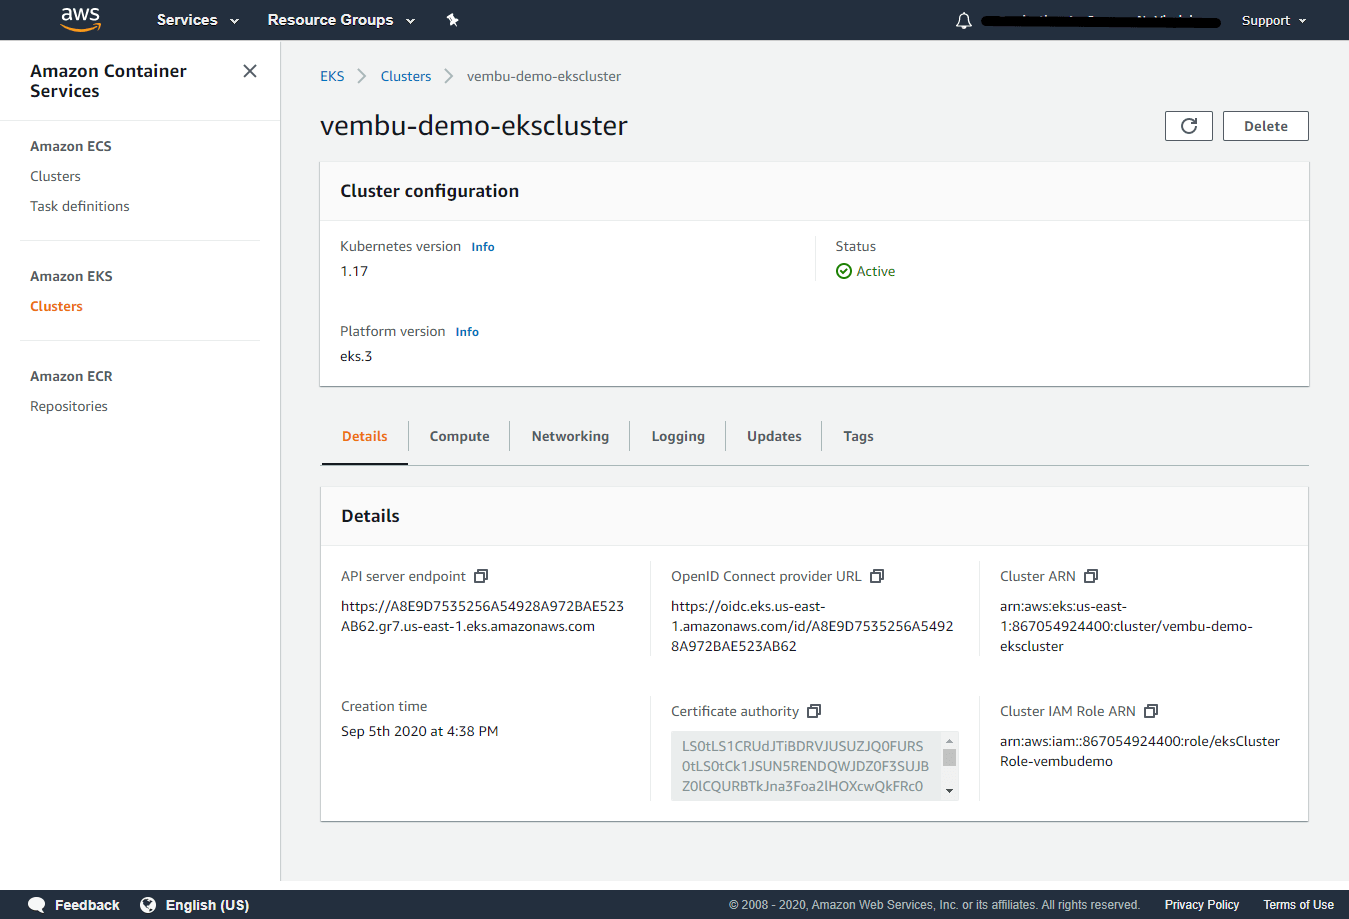The height and width of the screenshot is (919, 1349).
Task: Click the Kubernetes version value 1.17
Action: point(354,271)
